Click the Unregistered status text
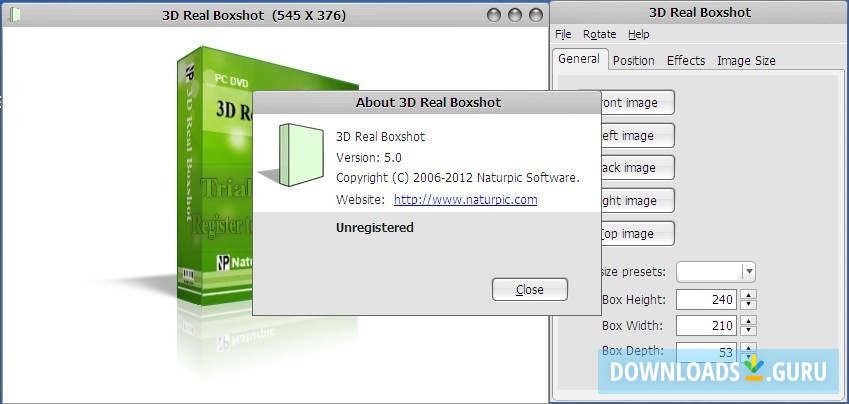The width and height of the screenshot is (849, 404). [375, 227]
